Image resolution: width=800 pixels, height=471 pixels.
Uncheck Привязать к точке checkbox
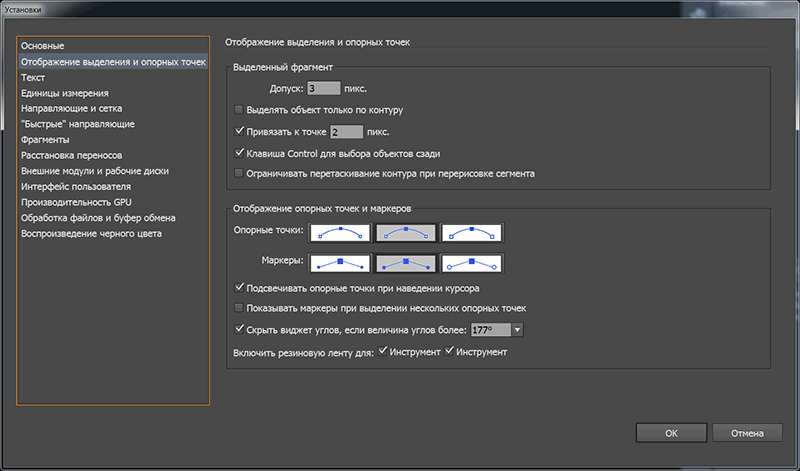point(238,131)
